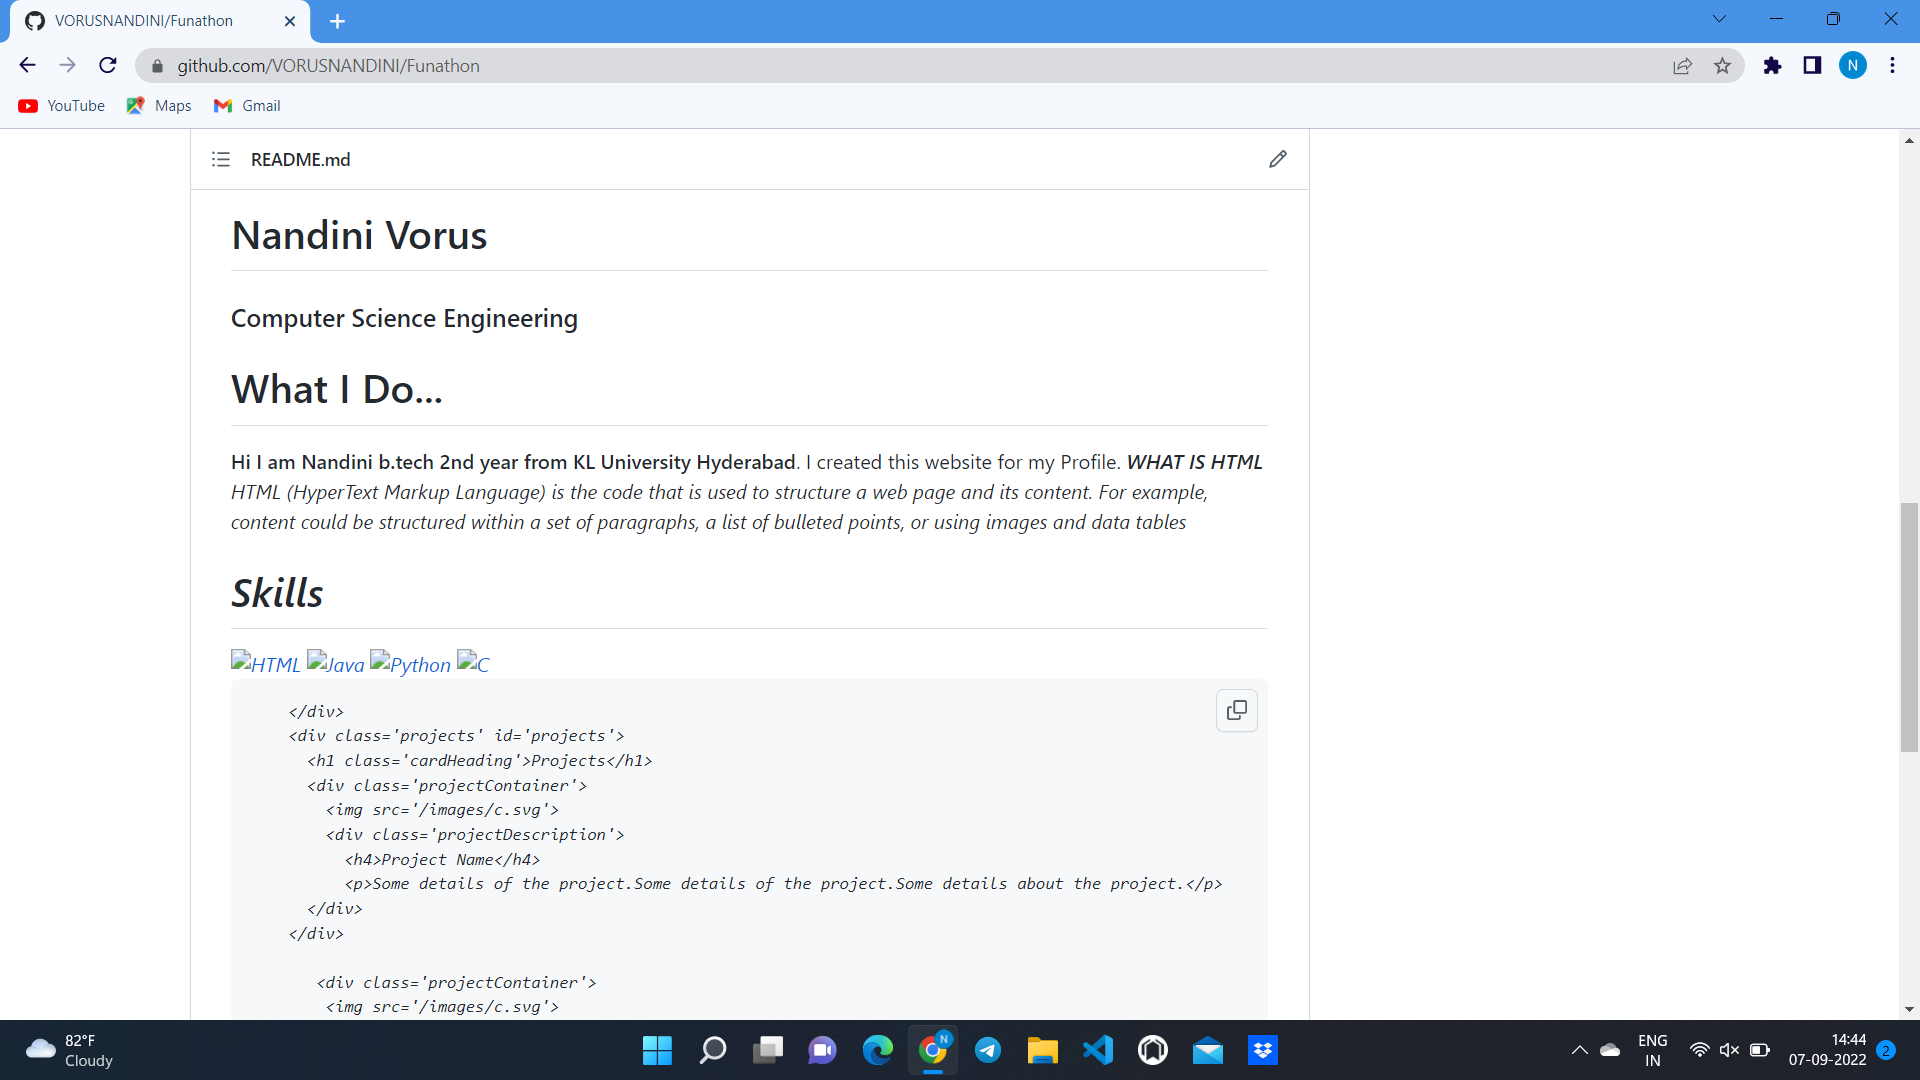Open a new browser tab
1920x1080 pixels.
pos(337,21)
